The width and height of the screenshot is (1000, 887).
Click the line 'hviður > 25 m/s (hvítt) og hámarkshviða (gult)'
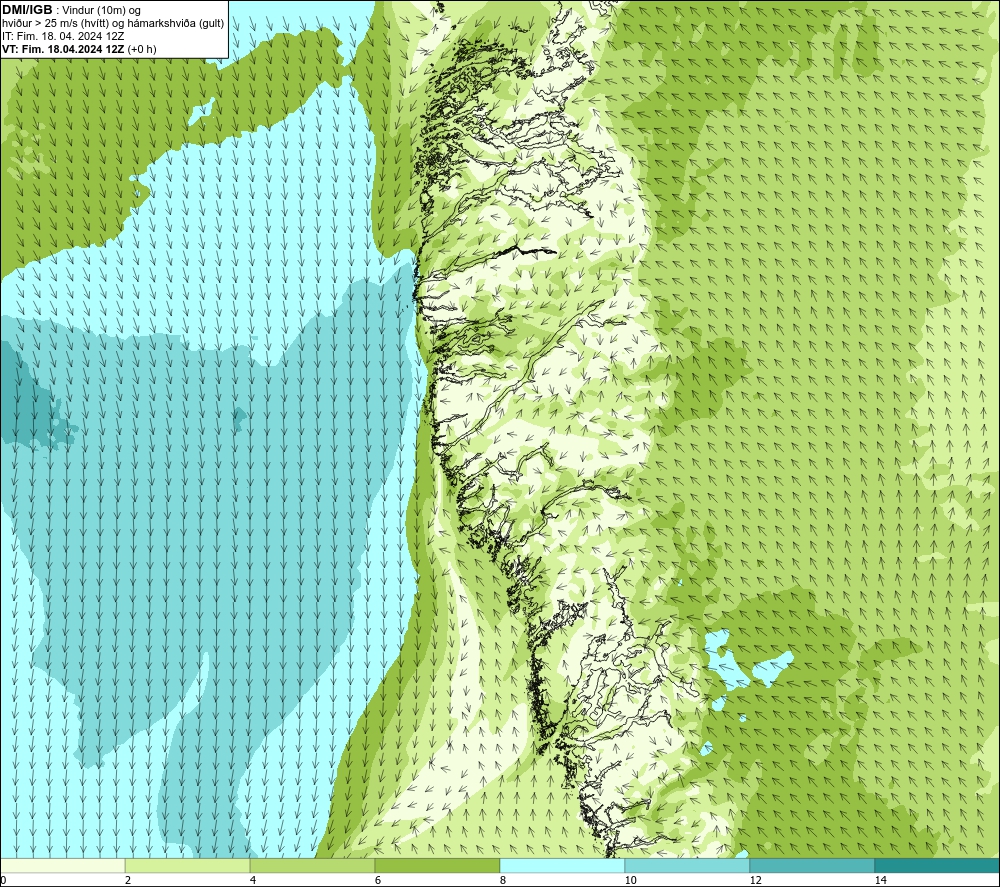click(x=113, y=23)
